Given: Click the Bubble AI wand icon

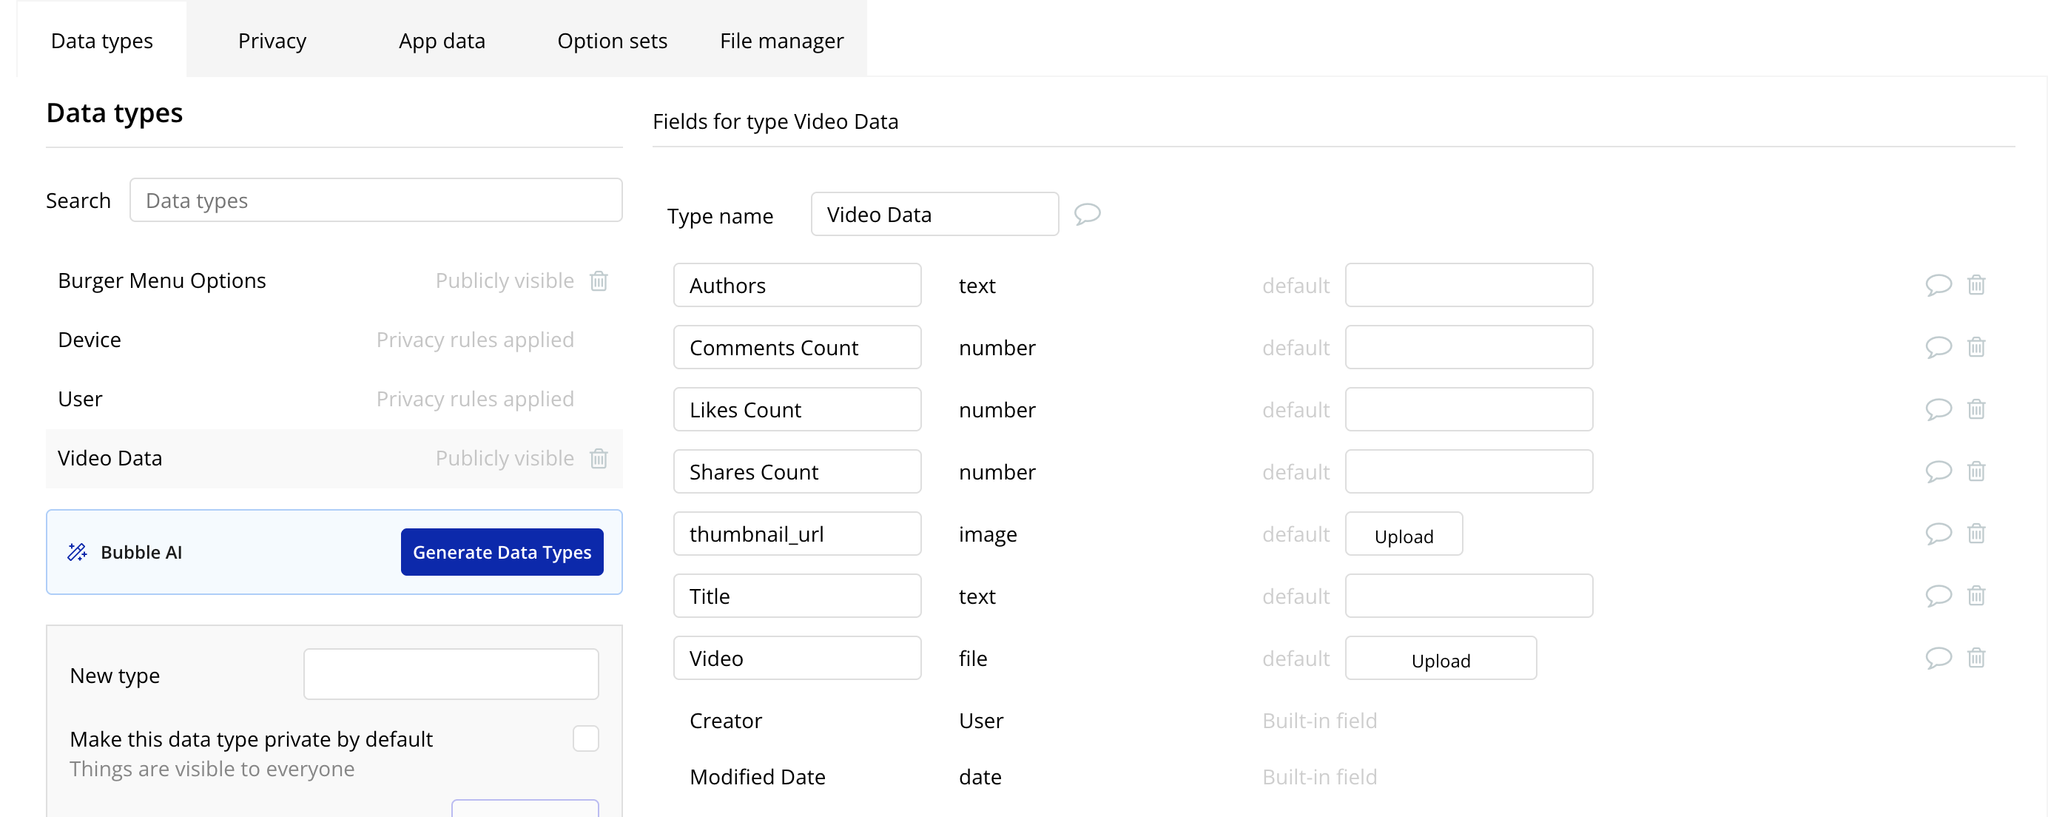Looking at the screenshot, I should tap(77, 552).
